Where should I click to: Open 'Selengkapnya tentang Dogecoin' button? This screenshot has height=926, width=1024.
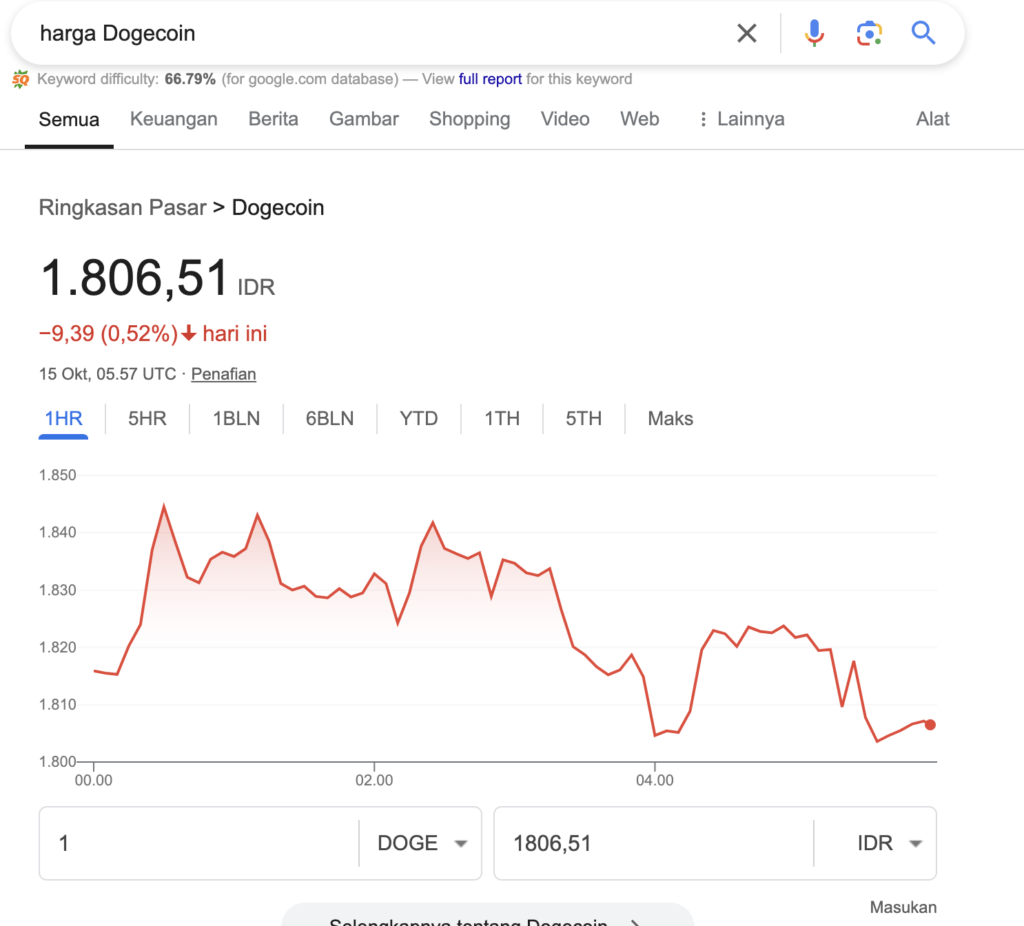487,916
